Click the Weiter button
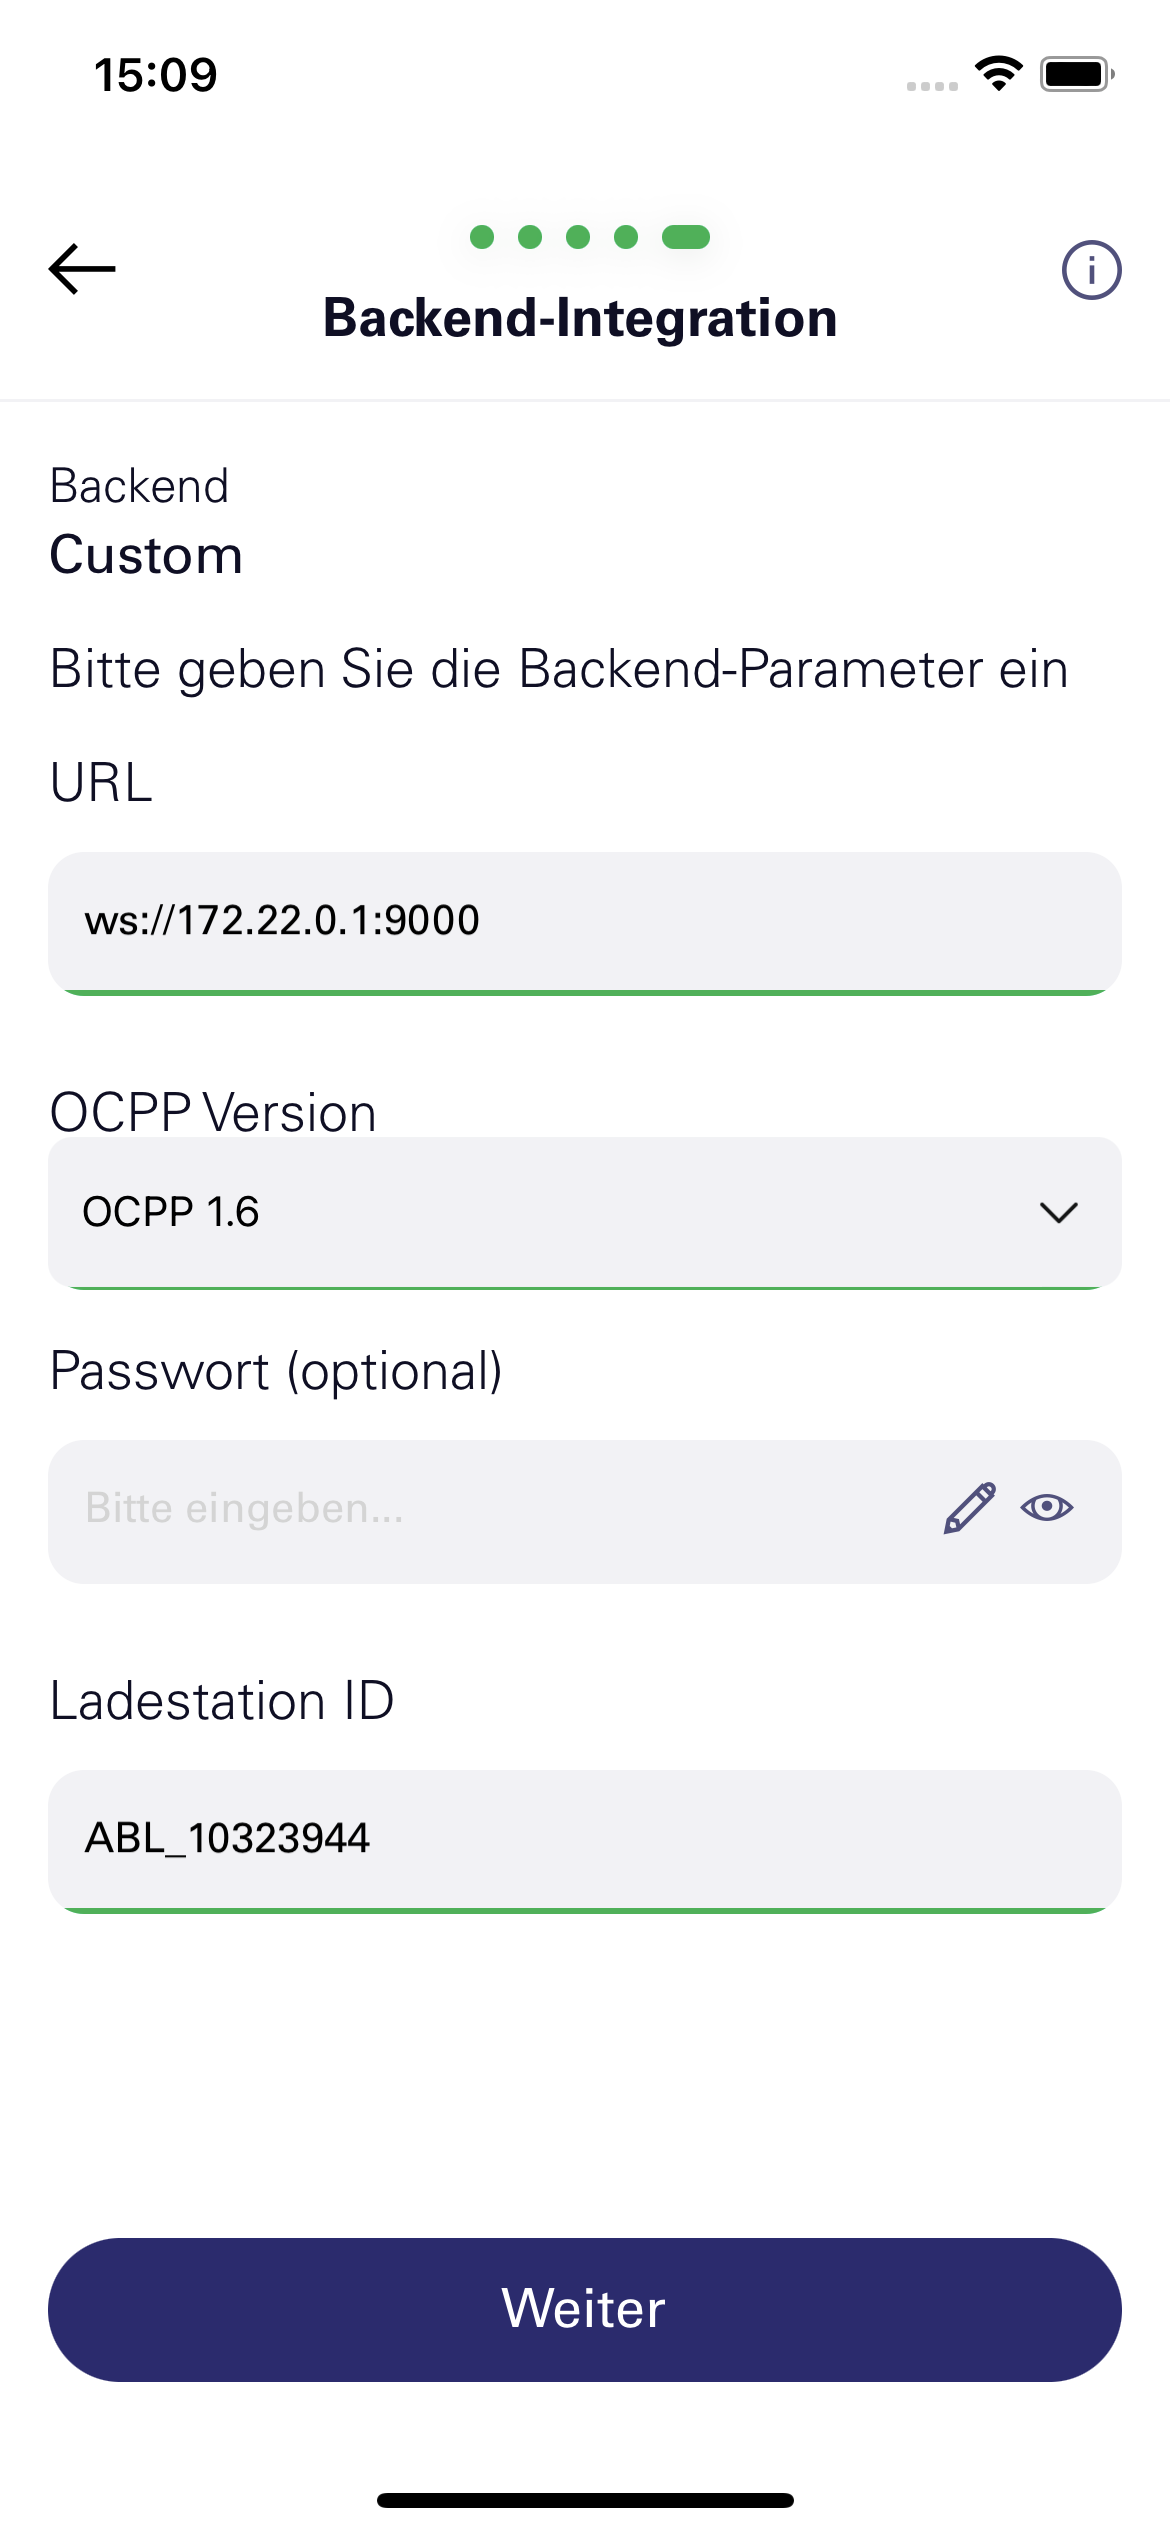The width and height of the screenshot is (1170, 2532). (585, 2310)
